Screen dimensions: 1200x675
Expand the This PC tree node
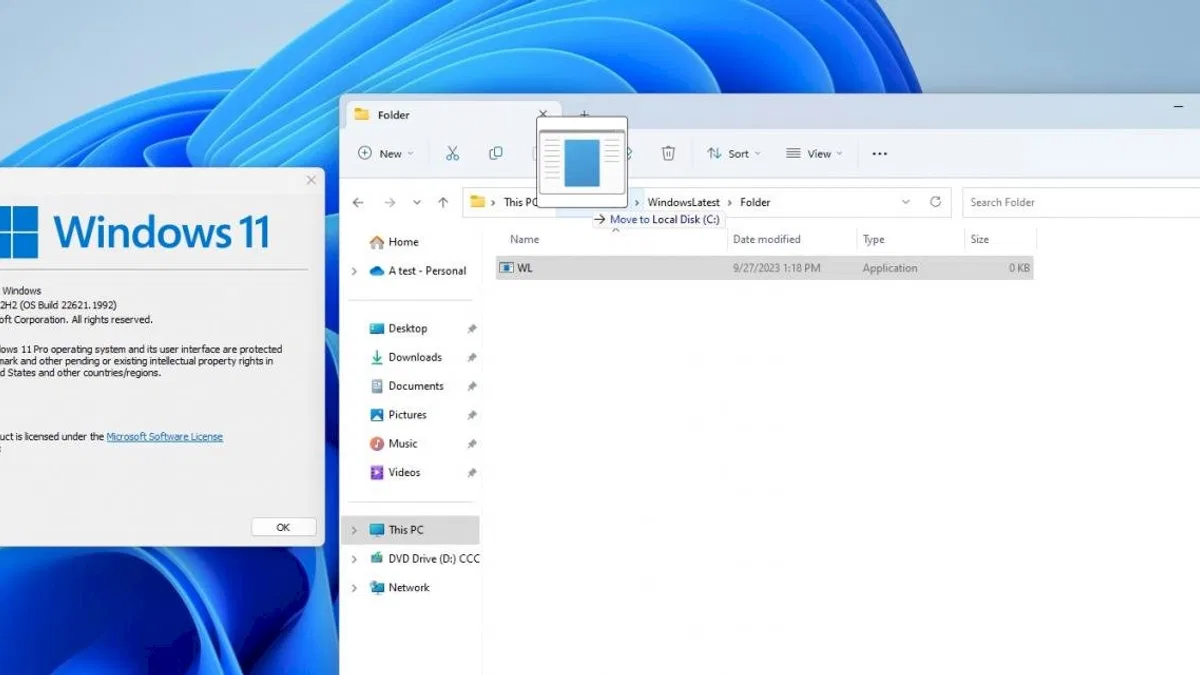(354, 530)
